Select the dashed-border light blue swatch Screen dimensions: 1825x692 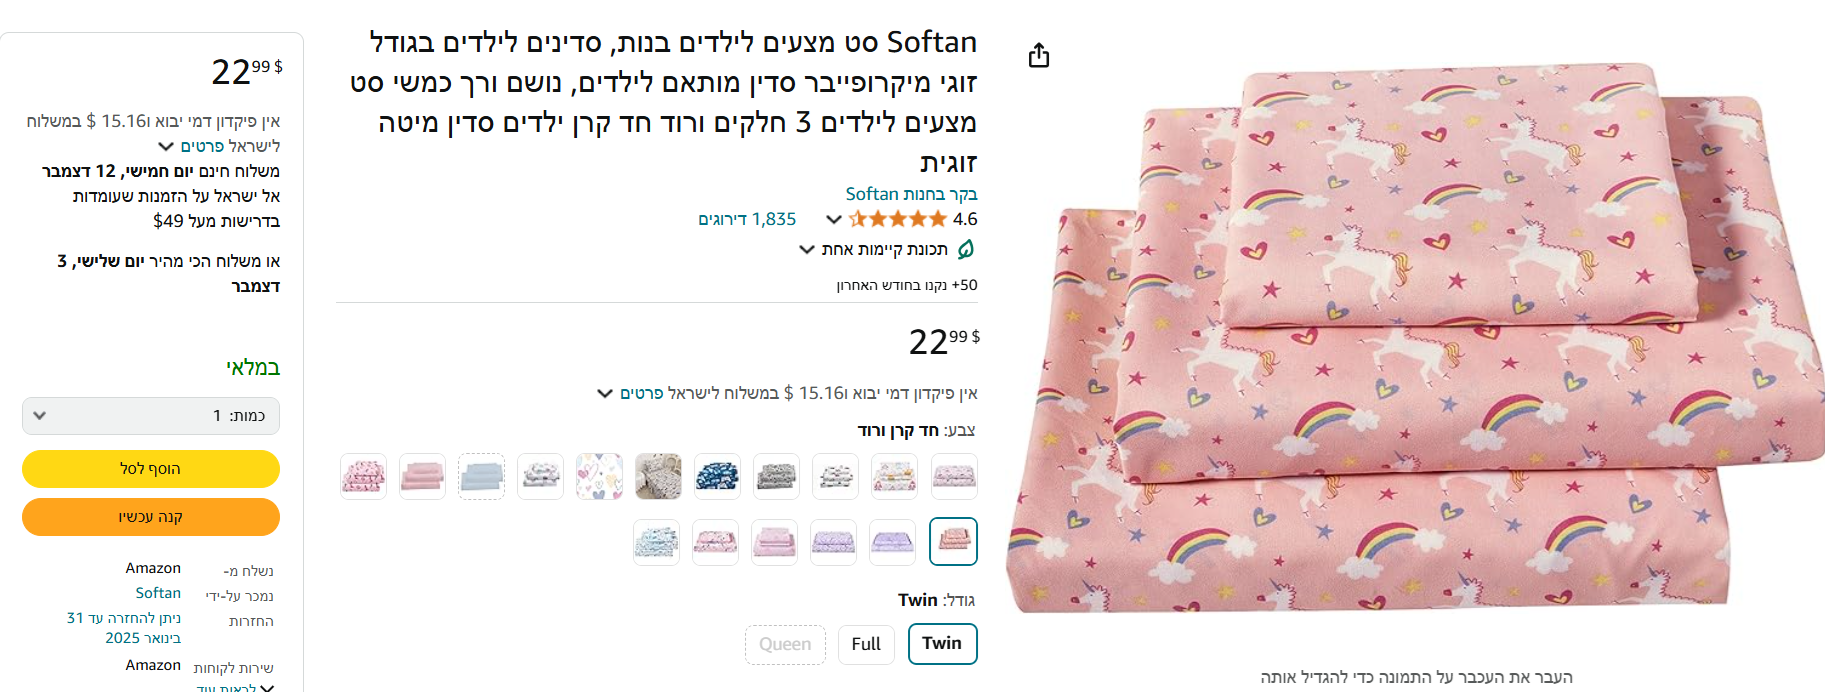point(481,476)
